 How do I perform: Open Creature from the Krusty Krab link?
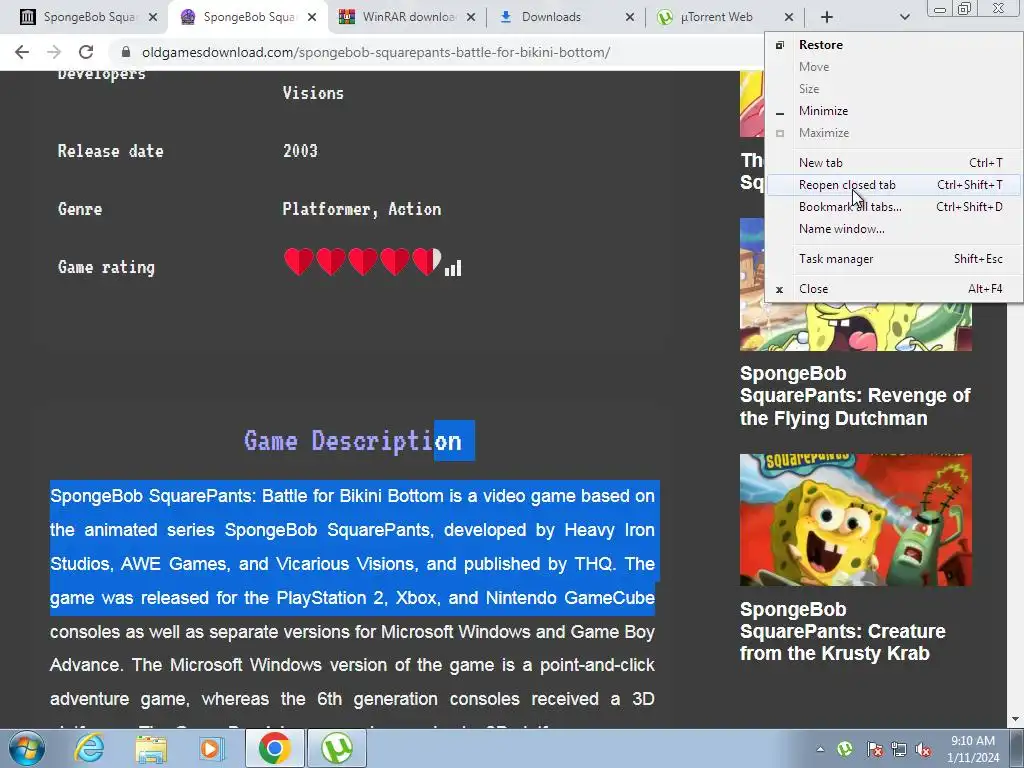point(842,631)
